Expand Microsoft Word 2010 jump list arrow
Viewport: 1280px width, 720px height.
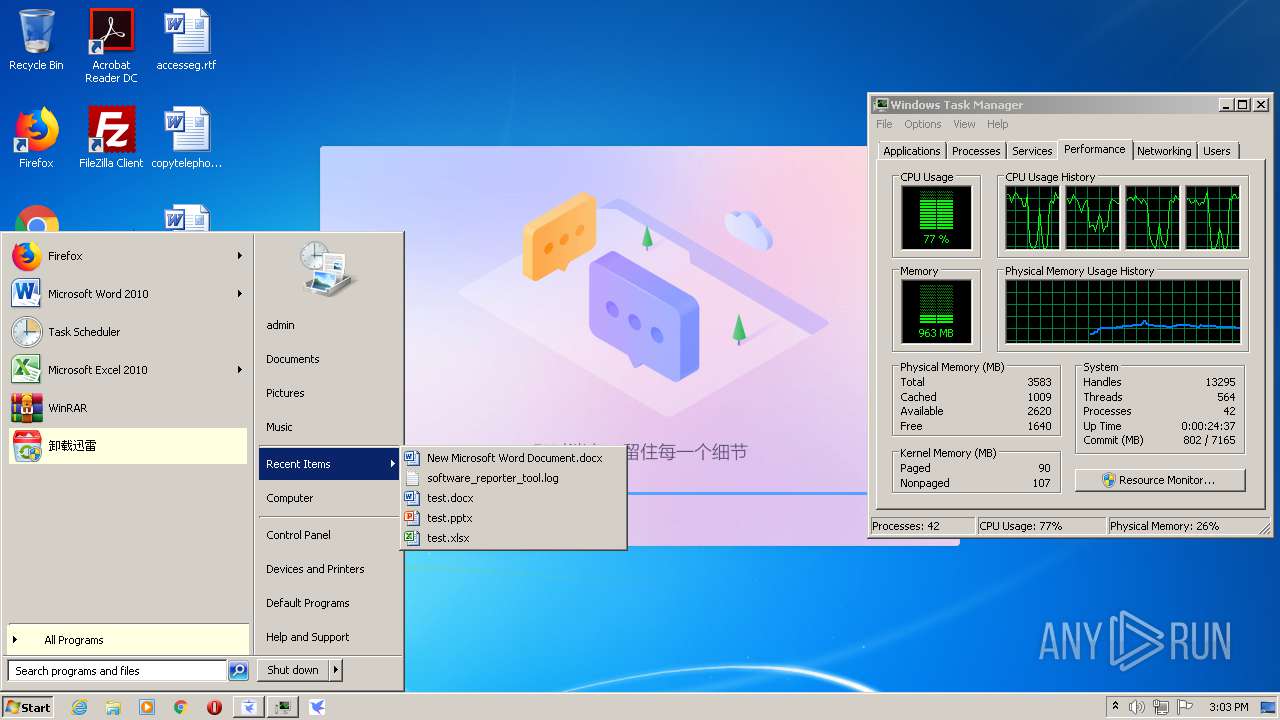pos(239,294)
